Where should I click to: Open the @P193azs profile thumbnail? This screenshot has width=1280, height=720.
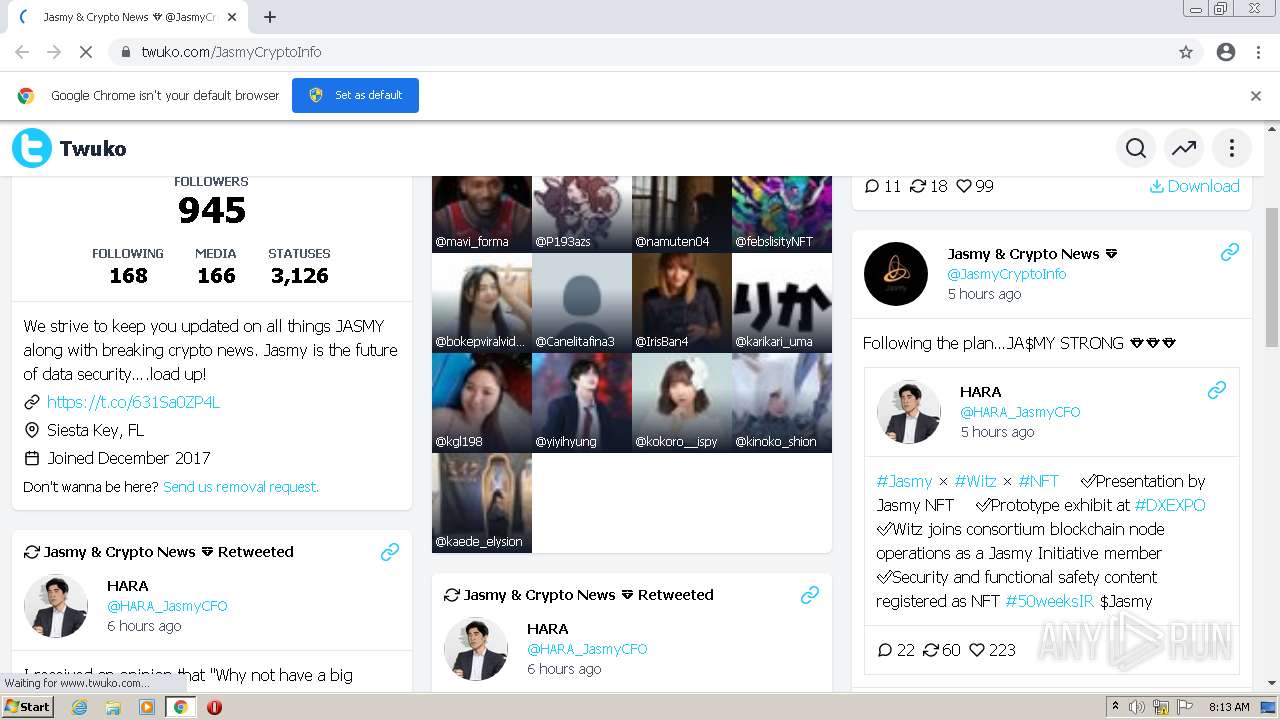tap(582, 214)
